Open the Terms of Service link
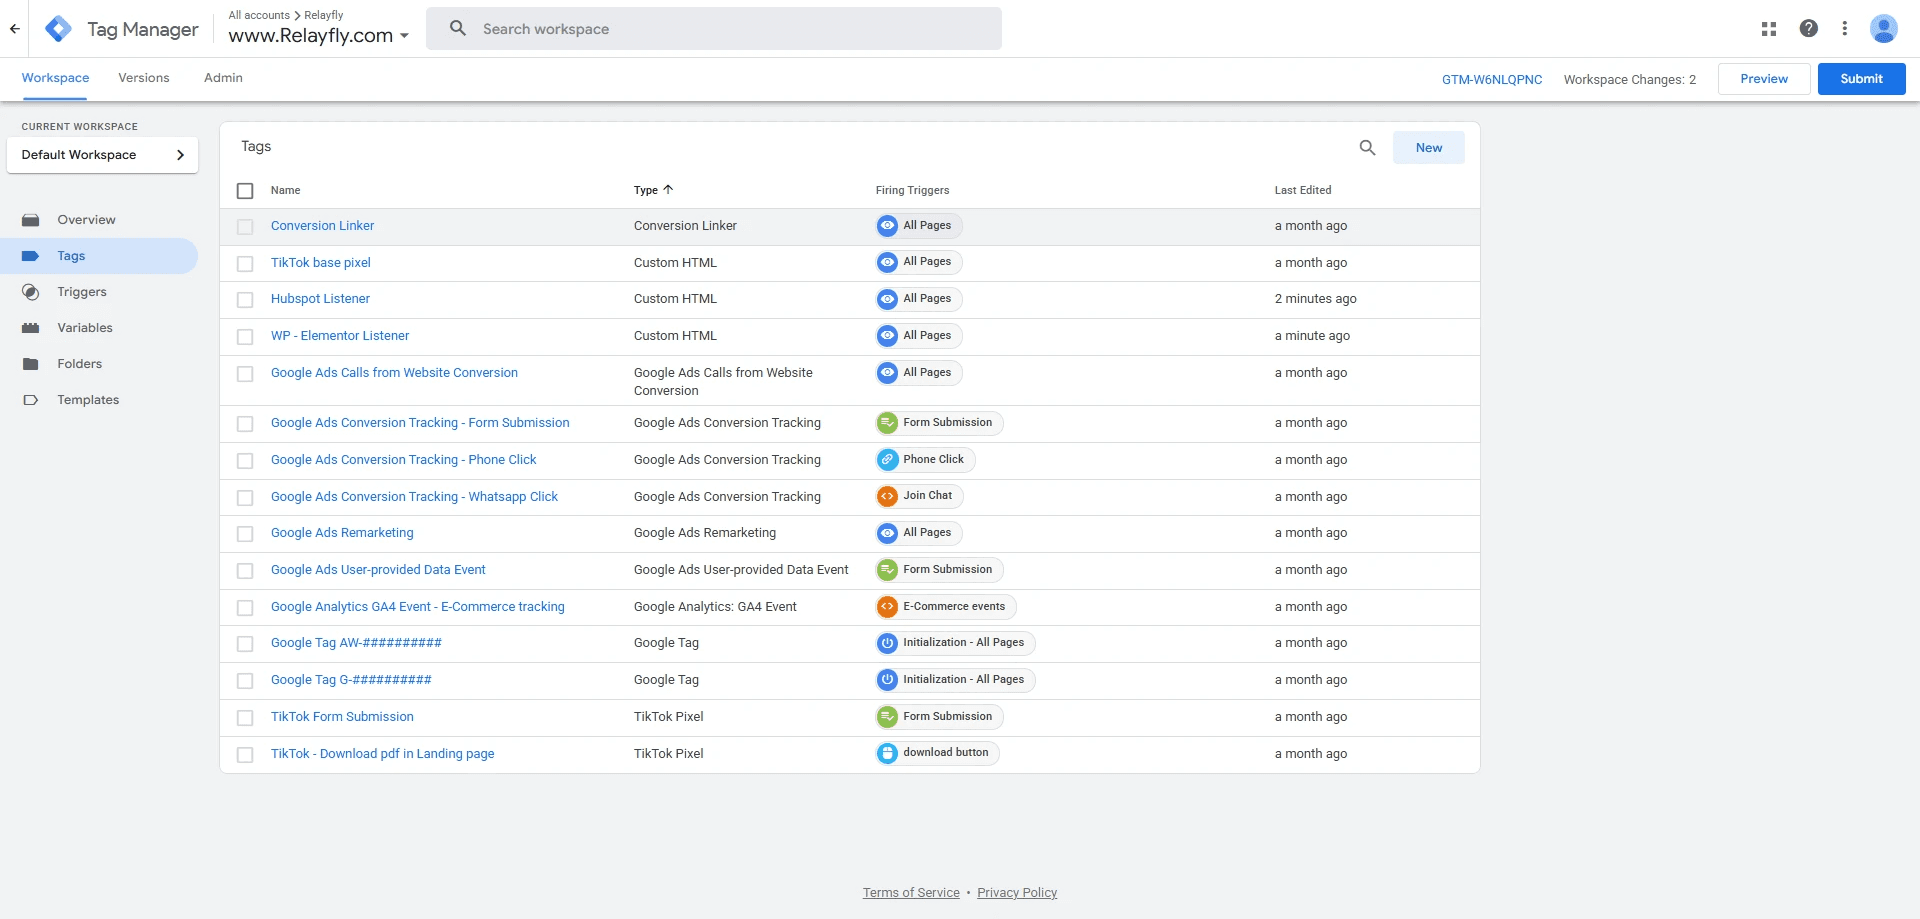This screenshot has width=1920, height=919. point(911,893)
